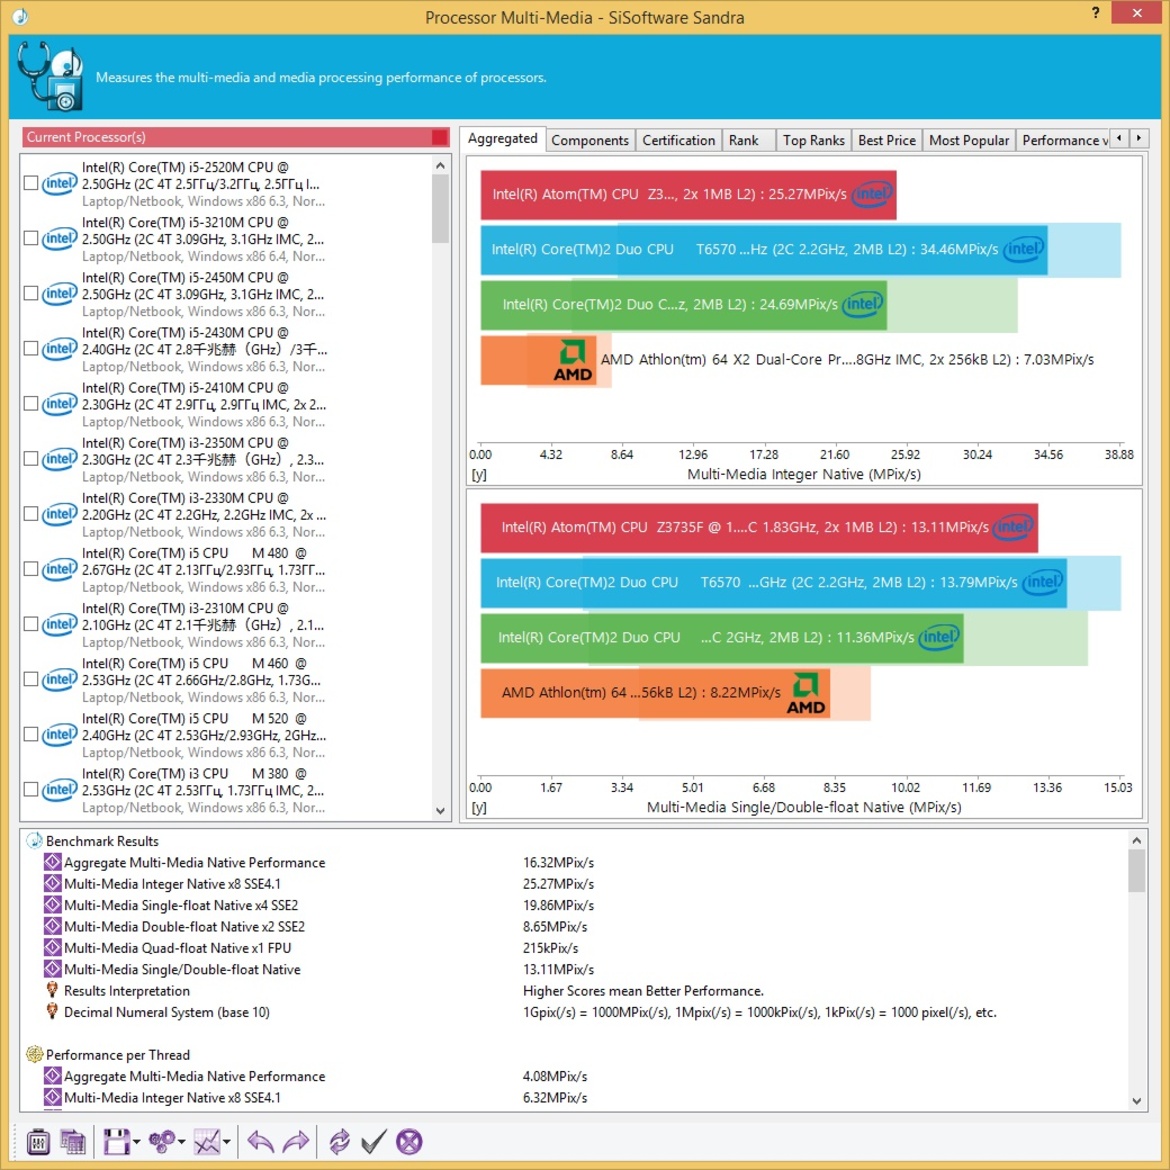Click the Performance per Thread section icon
Screen dimensions: 1170x1170
click(34, 1054)
